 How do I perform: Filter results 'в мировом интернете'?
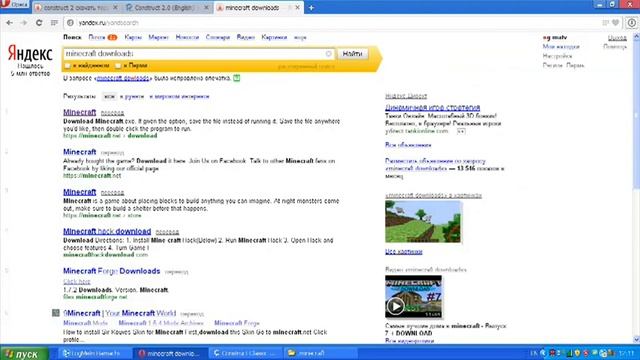(x=179, y=96)
